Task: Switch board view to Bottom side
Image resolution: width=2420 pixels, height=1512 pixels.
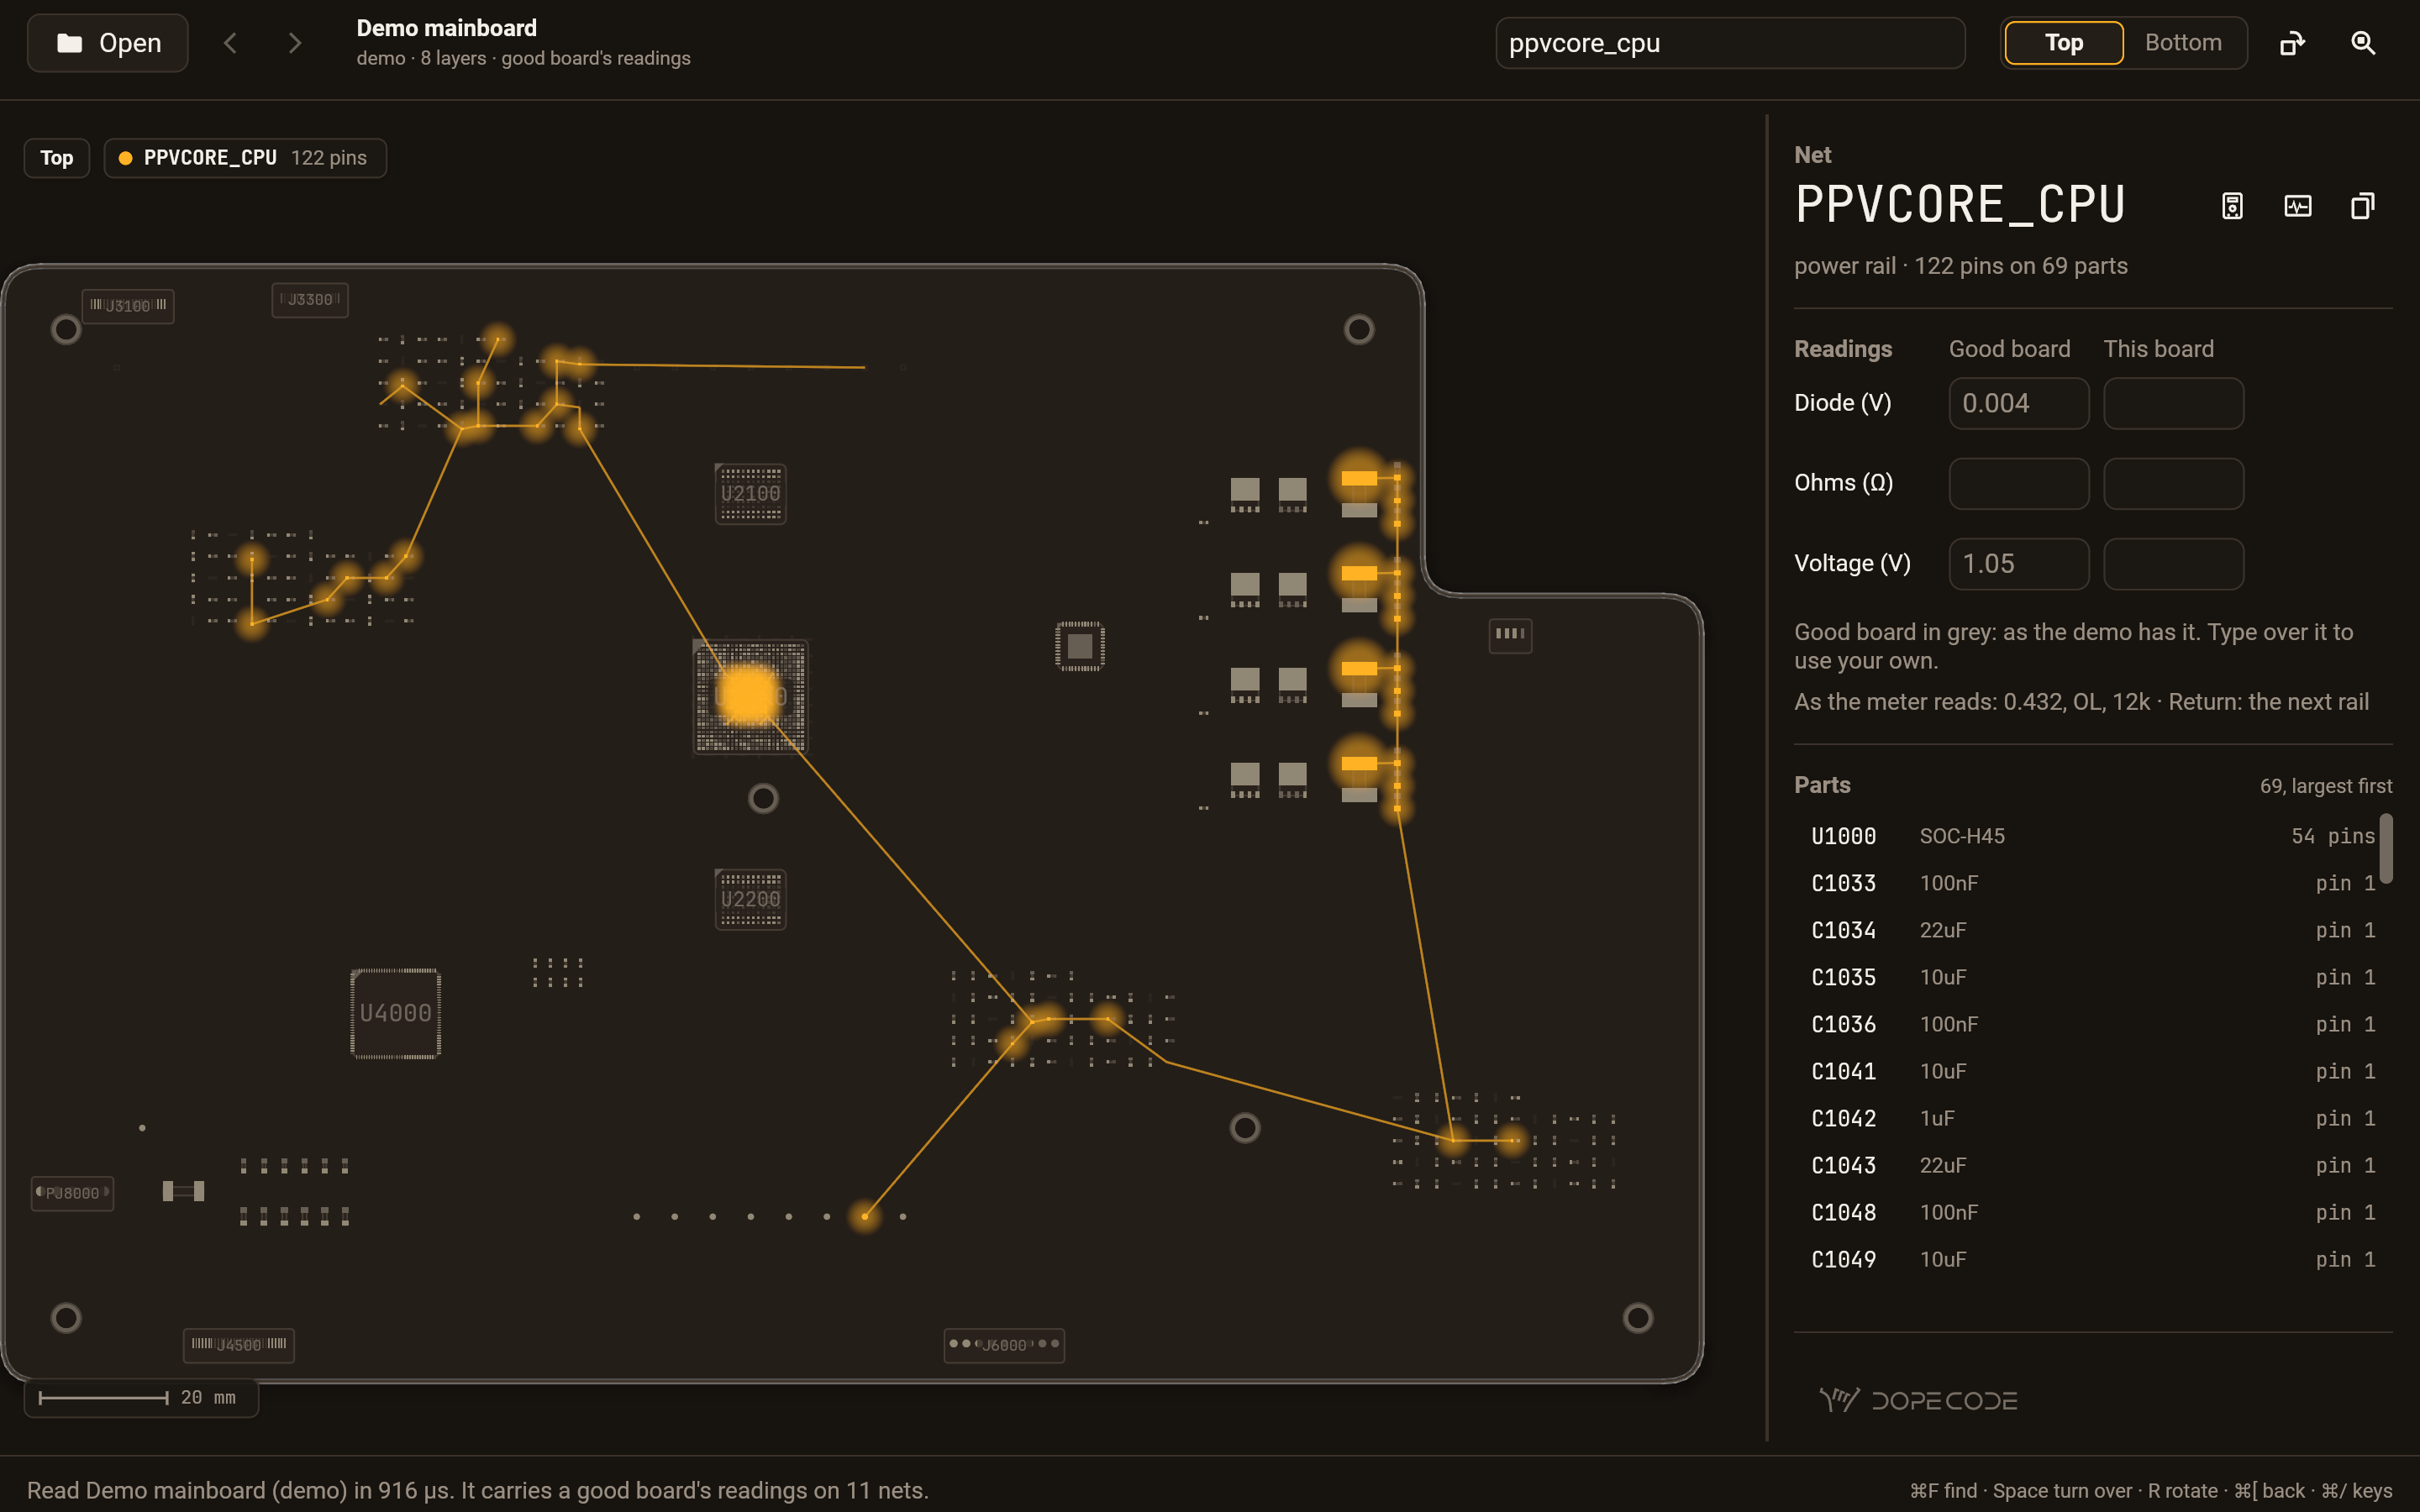Action: (2183, 43)
